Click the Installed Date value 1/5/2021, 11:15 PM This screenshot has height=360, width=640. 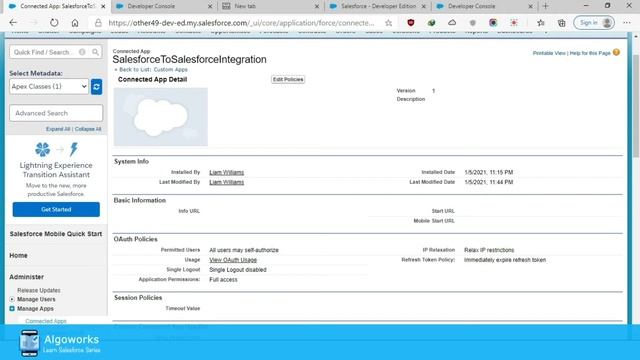489,172
